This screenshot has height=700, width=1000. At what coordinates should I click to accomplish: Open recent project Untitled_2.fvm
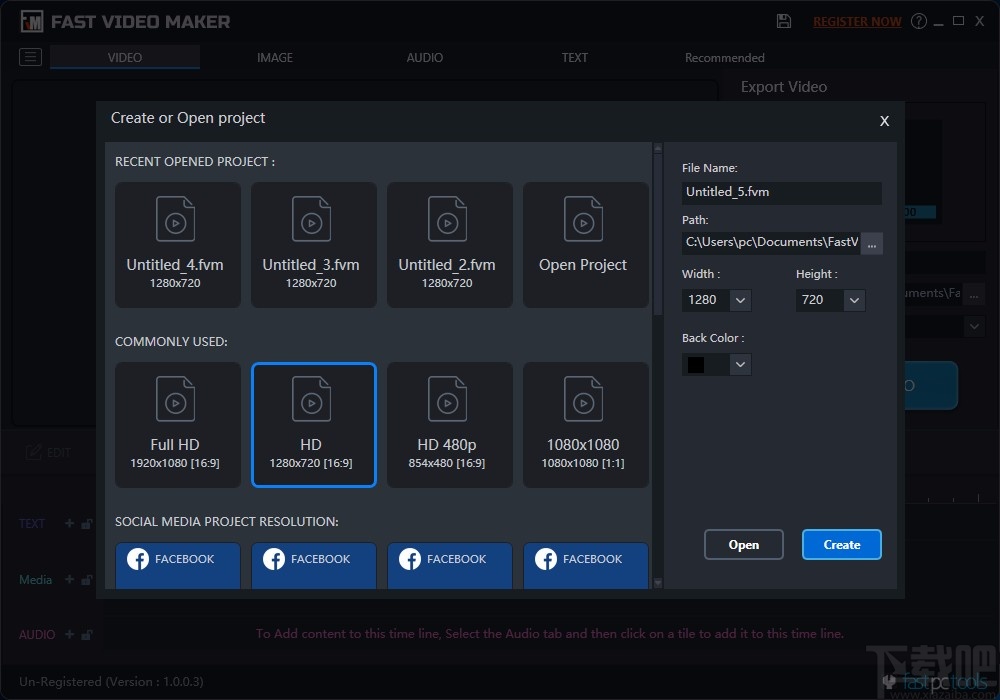(450, 245)
